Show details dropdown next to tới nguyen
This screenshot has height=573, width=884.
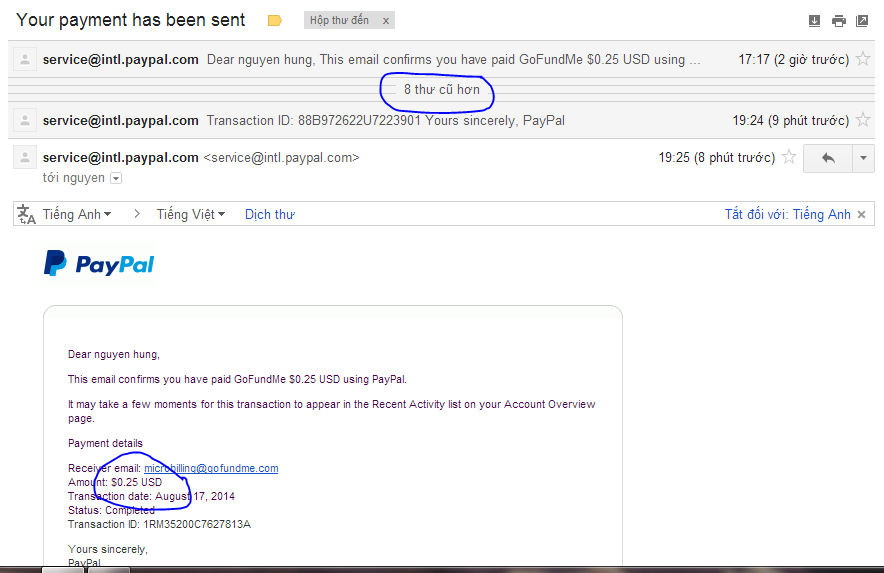(x=116, y=178)
